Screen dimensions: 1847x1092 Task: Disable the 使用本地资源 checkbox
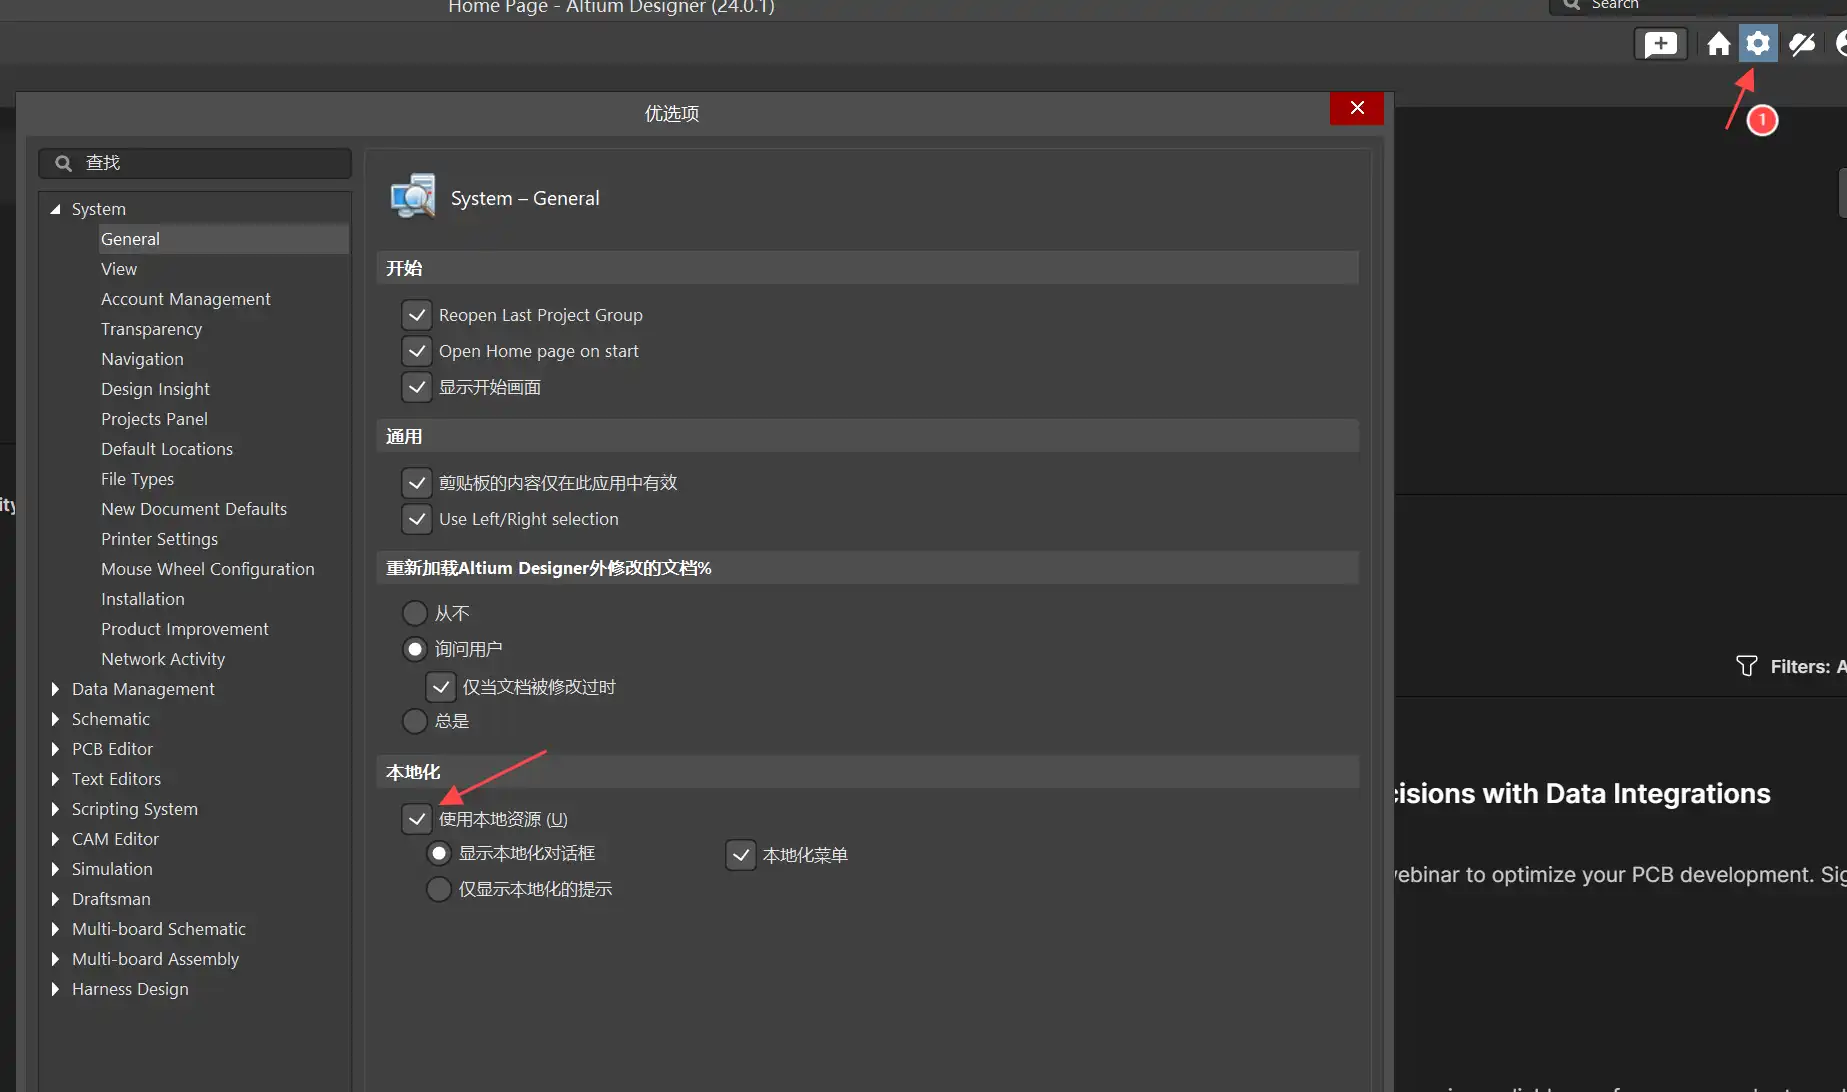coord(417,819)
